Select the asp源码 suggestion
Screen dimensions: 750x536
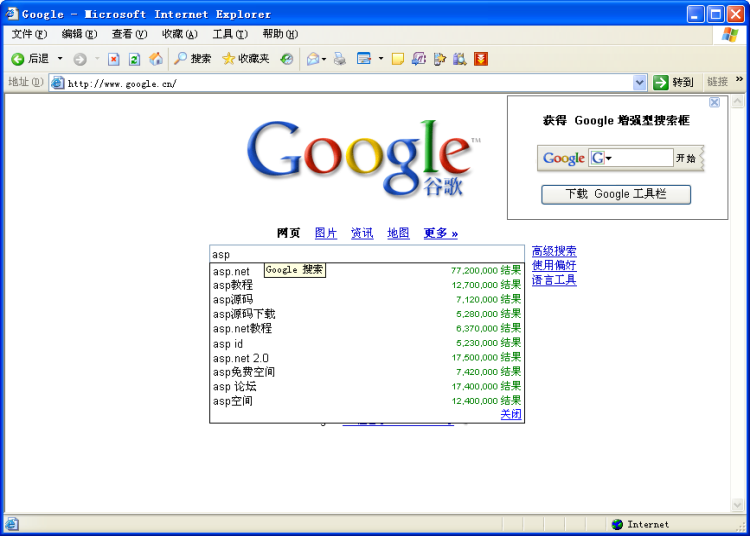pyautogui.click(x=367, y=299)
